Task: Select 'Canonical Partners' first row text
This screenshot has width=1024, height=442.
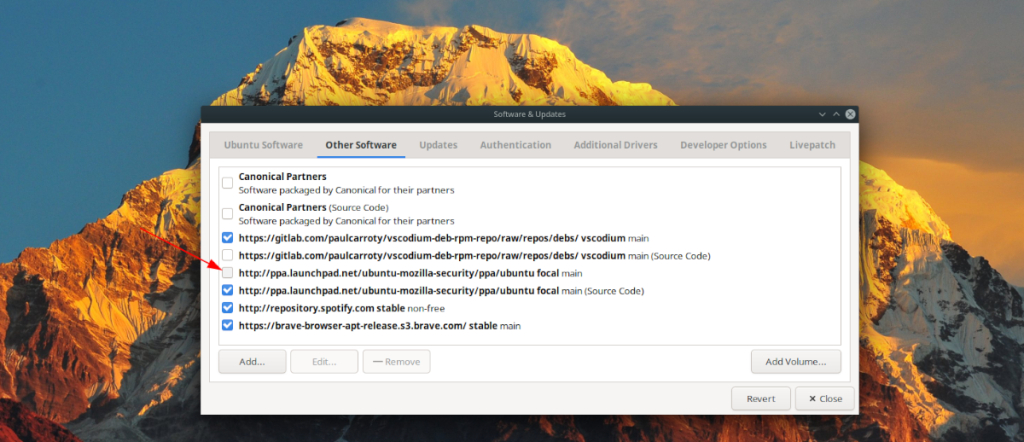Action: coord(283,176)
